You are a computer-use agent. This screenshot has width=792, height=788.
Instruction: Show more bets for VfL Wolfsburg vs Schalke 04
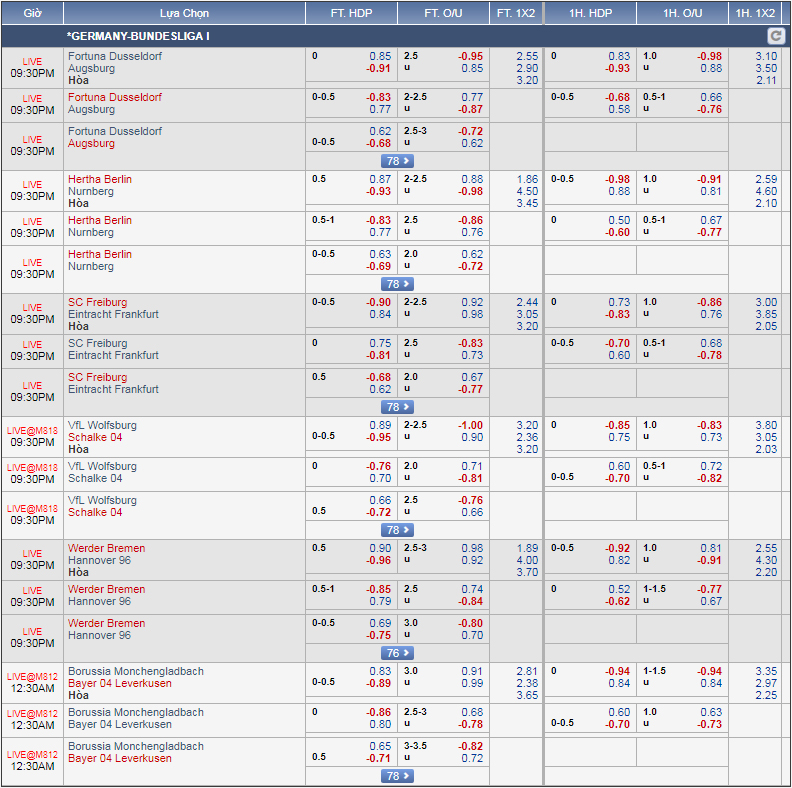pos(397,530)
